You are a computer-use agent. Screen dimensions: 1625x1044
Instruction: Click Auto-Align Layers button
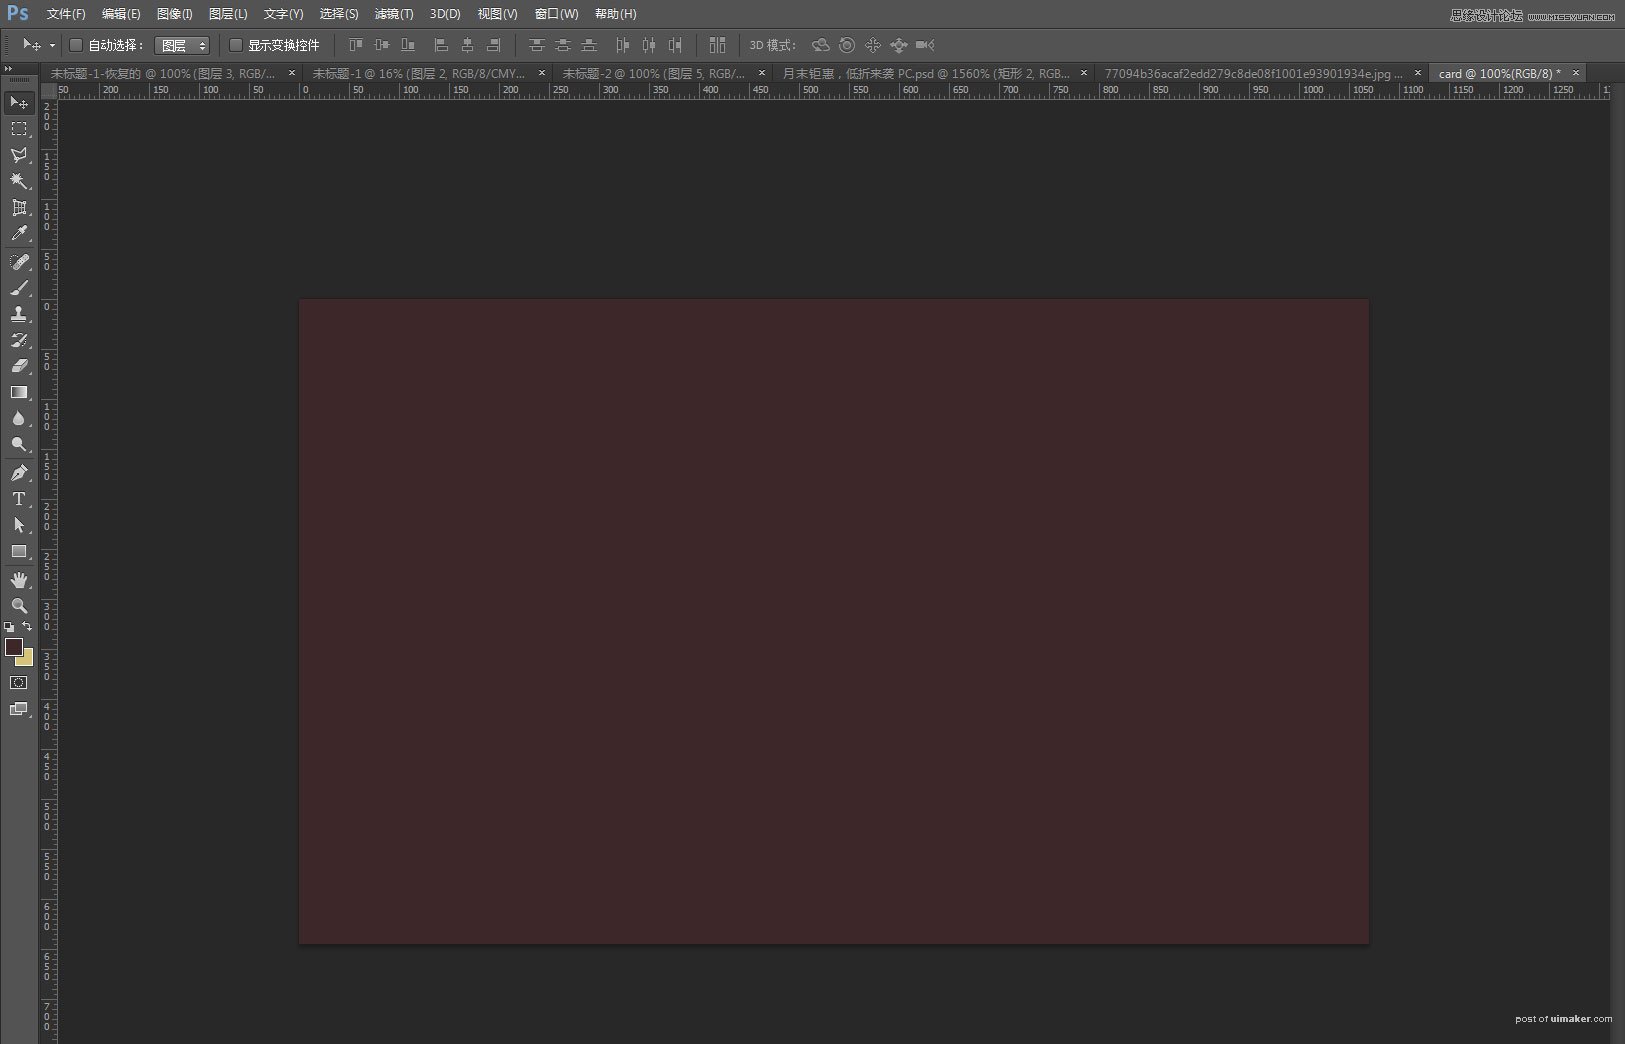pyautogui.click(x=717, y=45)
